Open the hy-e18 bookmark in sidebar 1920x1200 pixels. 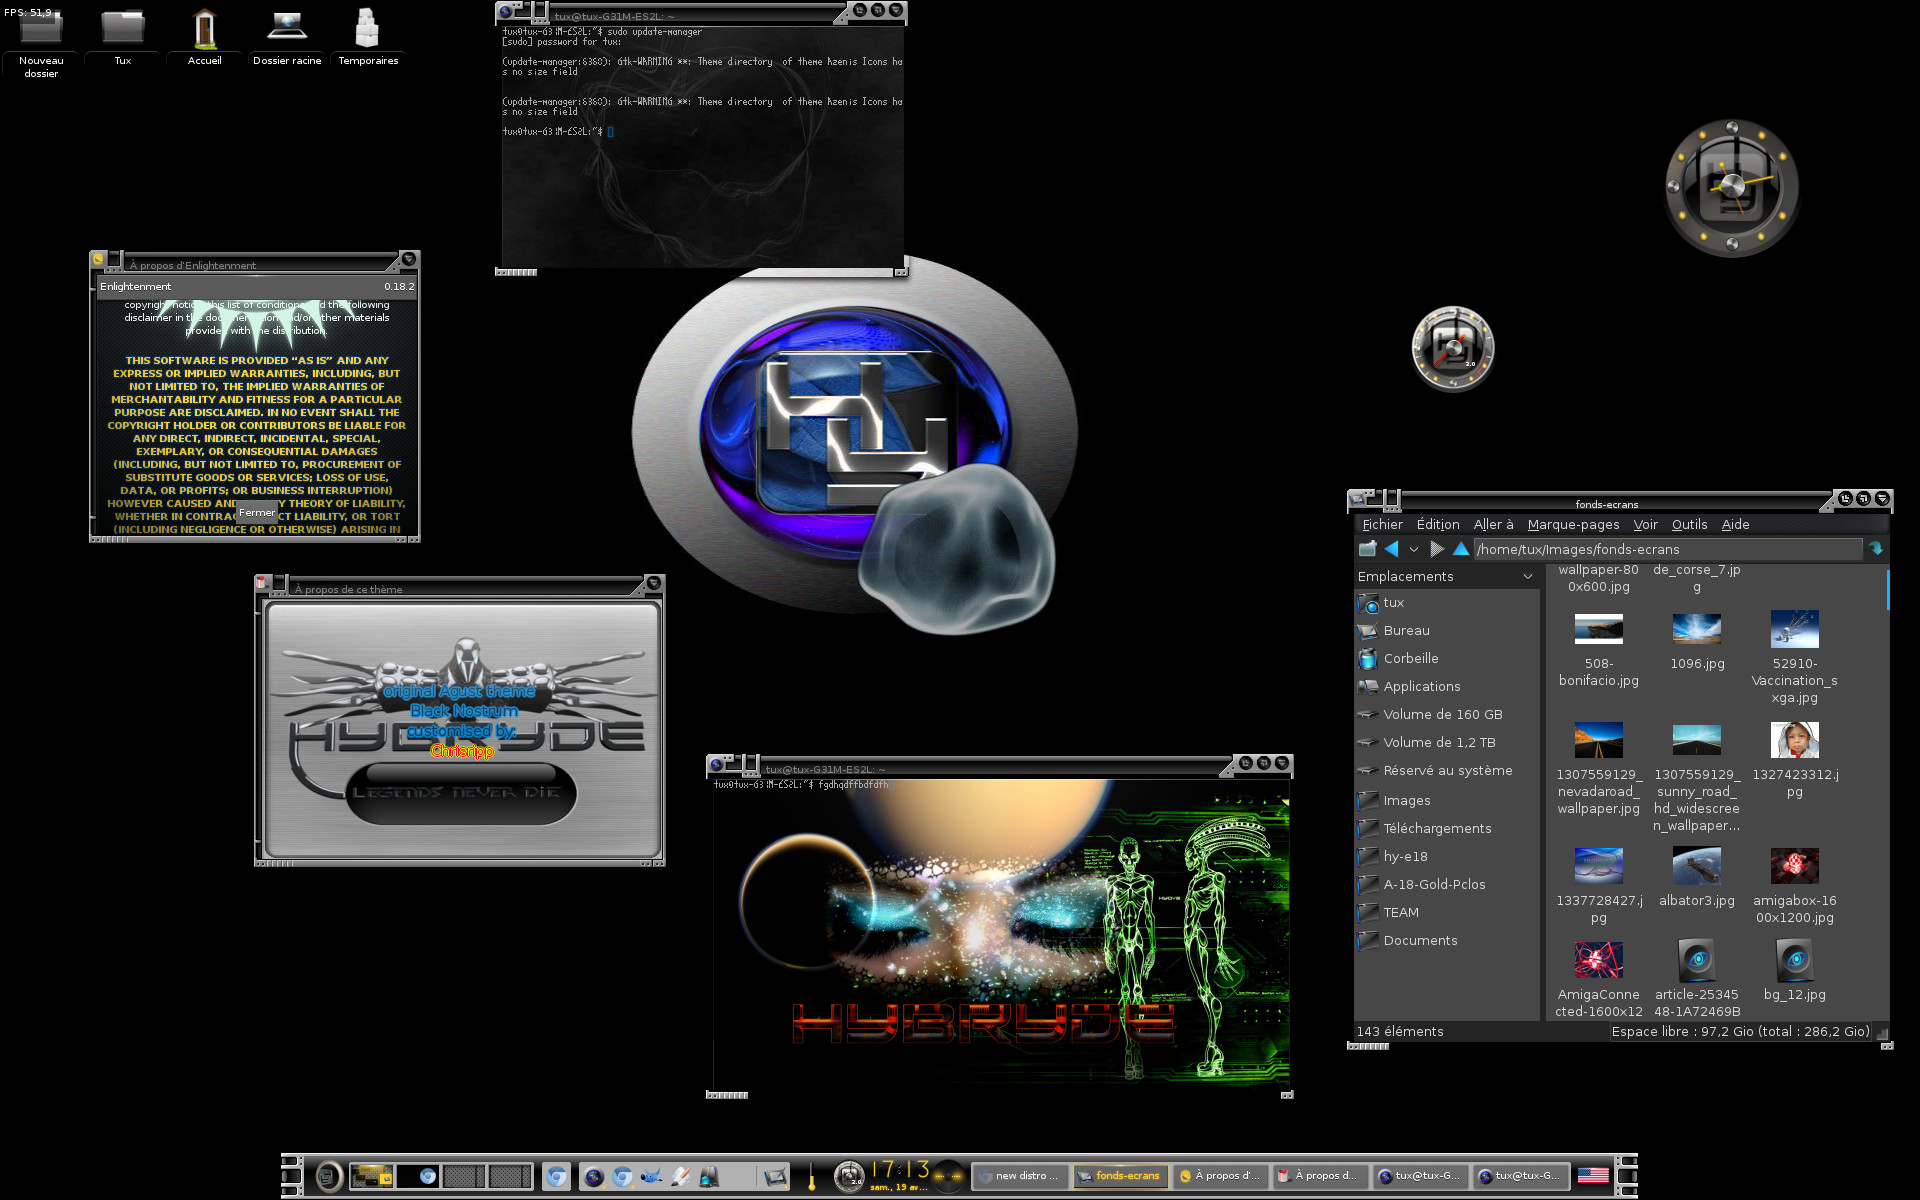1447,857
